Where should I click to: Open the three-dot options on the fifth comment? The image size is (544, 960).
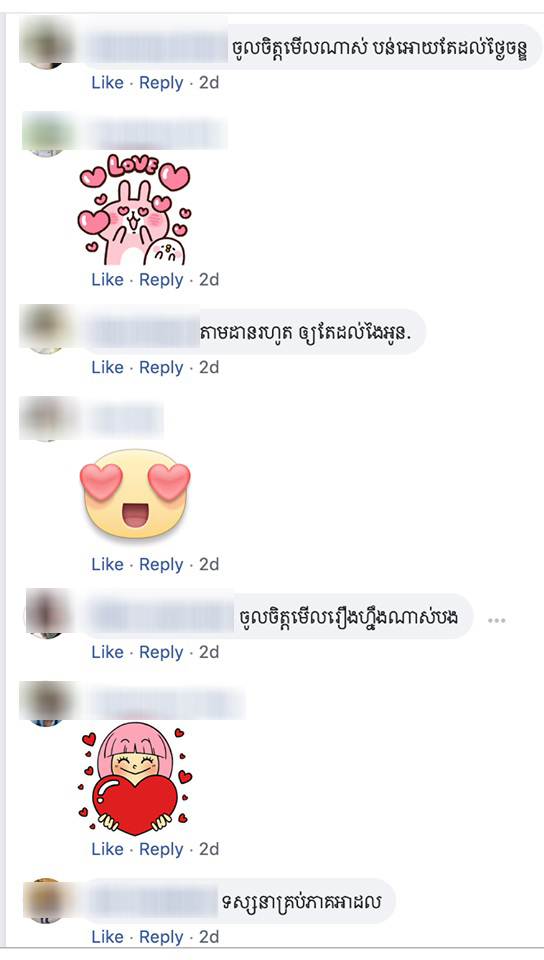coord(496,620)
